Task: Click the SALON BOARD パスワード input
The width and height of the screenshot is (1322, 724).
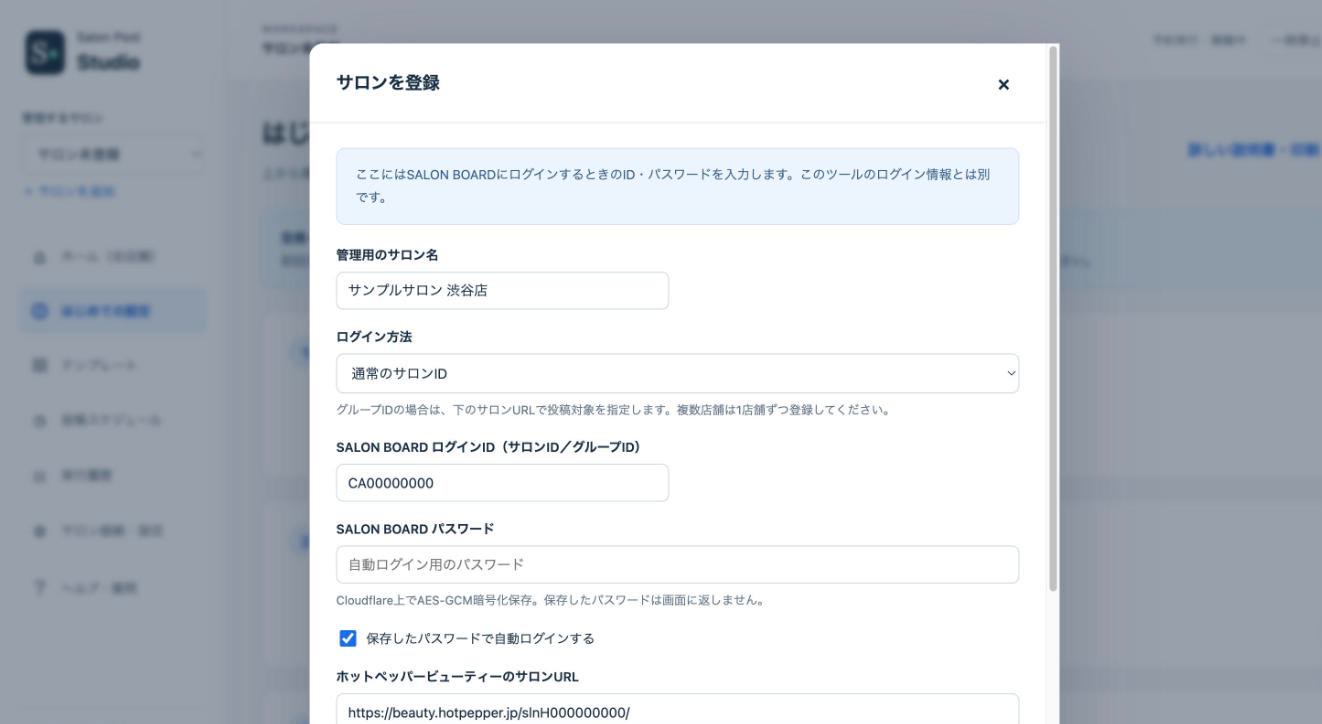Action: pos(677,565)
